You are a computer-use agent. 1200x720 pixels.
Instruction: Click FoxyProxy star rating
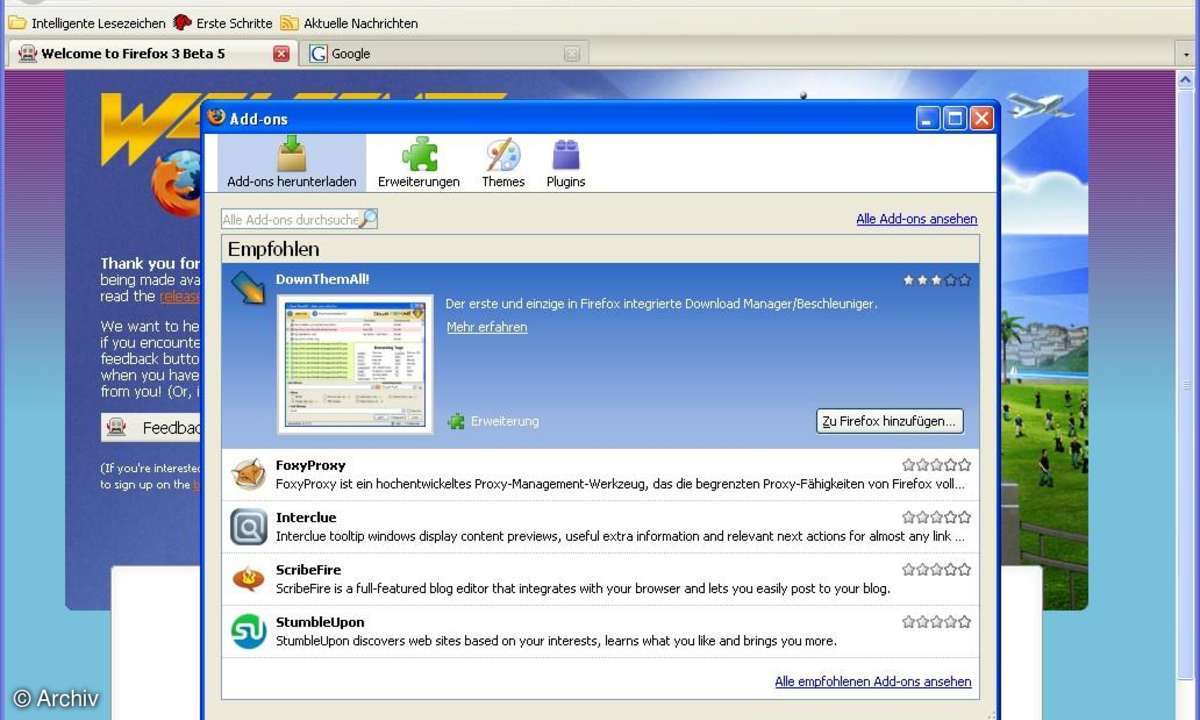(937, 465)
